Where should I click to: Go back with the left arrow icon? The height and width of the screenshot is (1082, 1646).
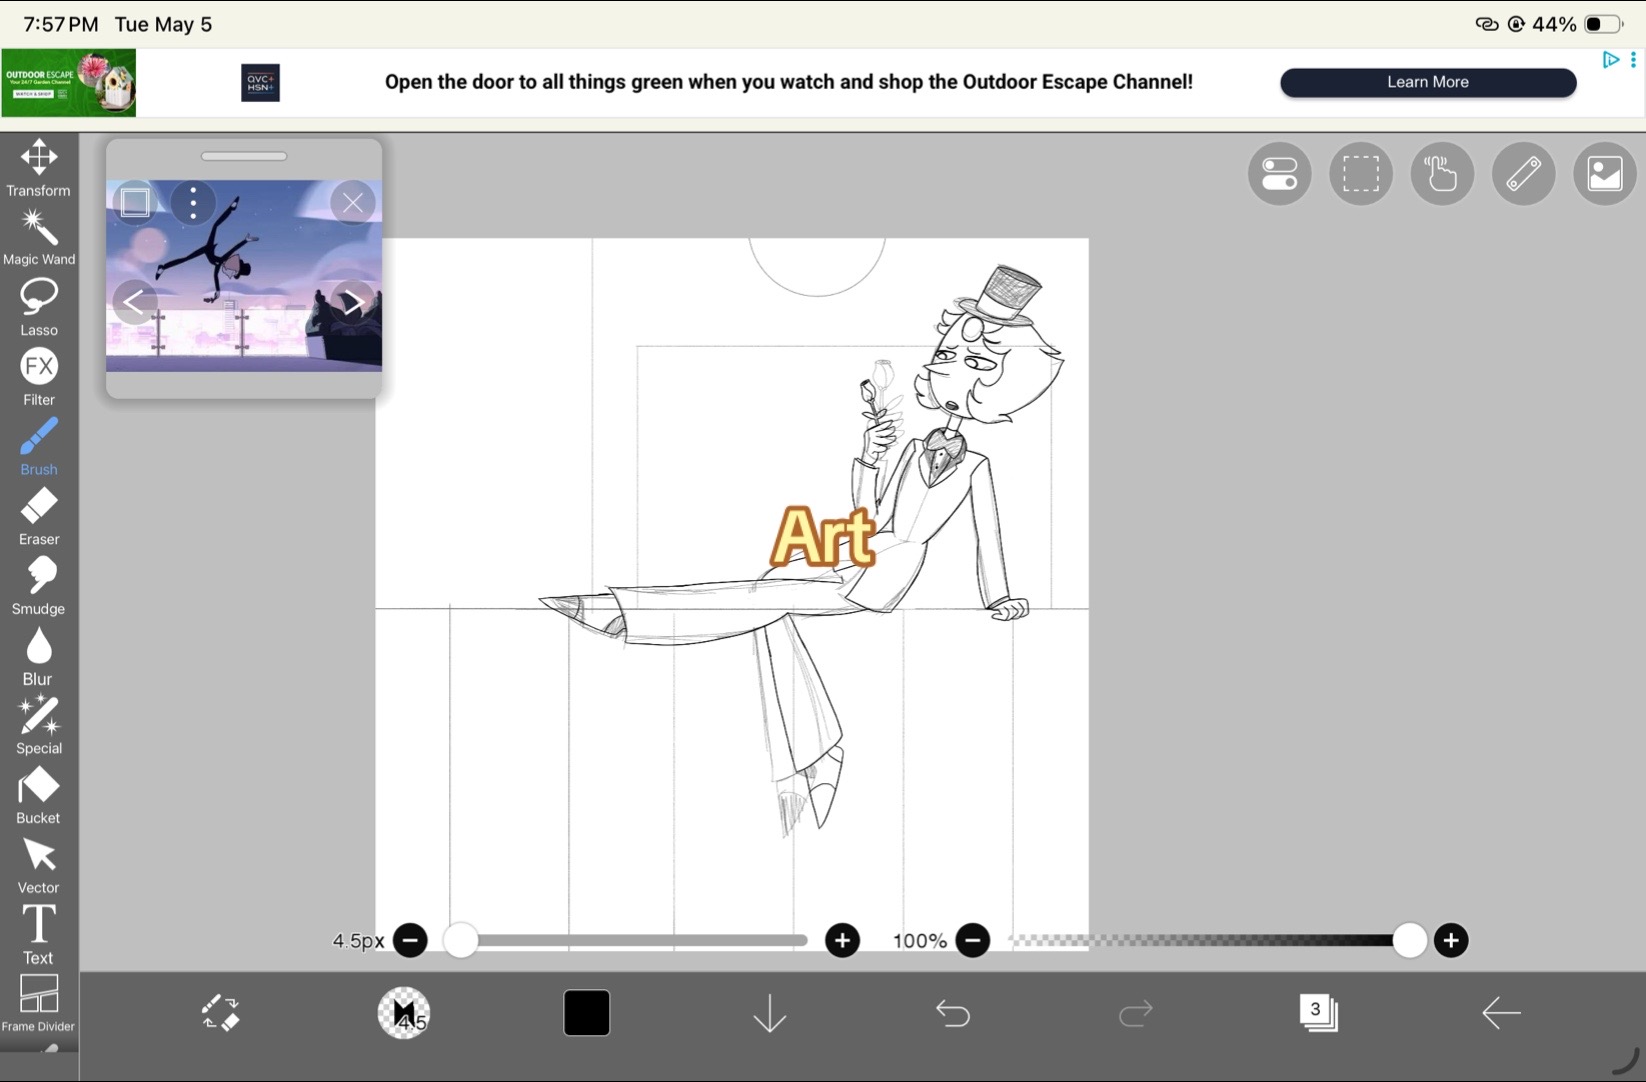pyautogui.click(x=1501, y=1013)
